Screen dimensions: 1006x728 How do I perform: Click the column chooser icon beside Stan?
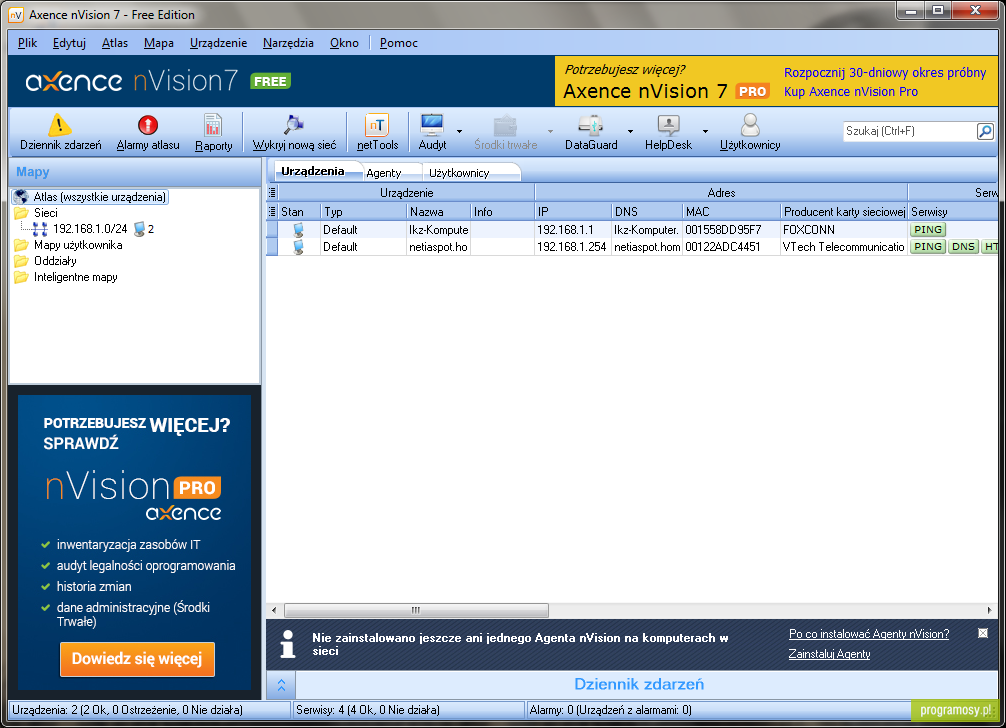pos(272,211)
